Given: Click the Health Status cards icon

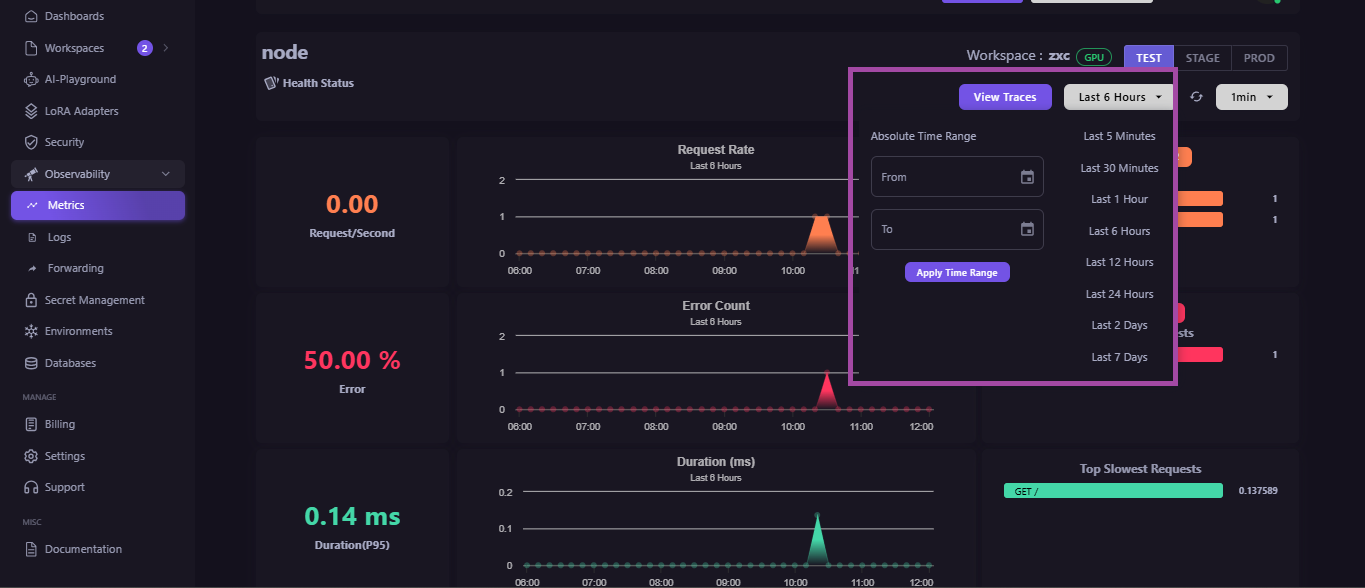Looking at the screenshot, I should (x=270, y=83).
